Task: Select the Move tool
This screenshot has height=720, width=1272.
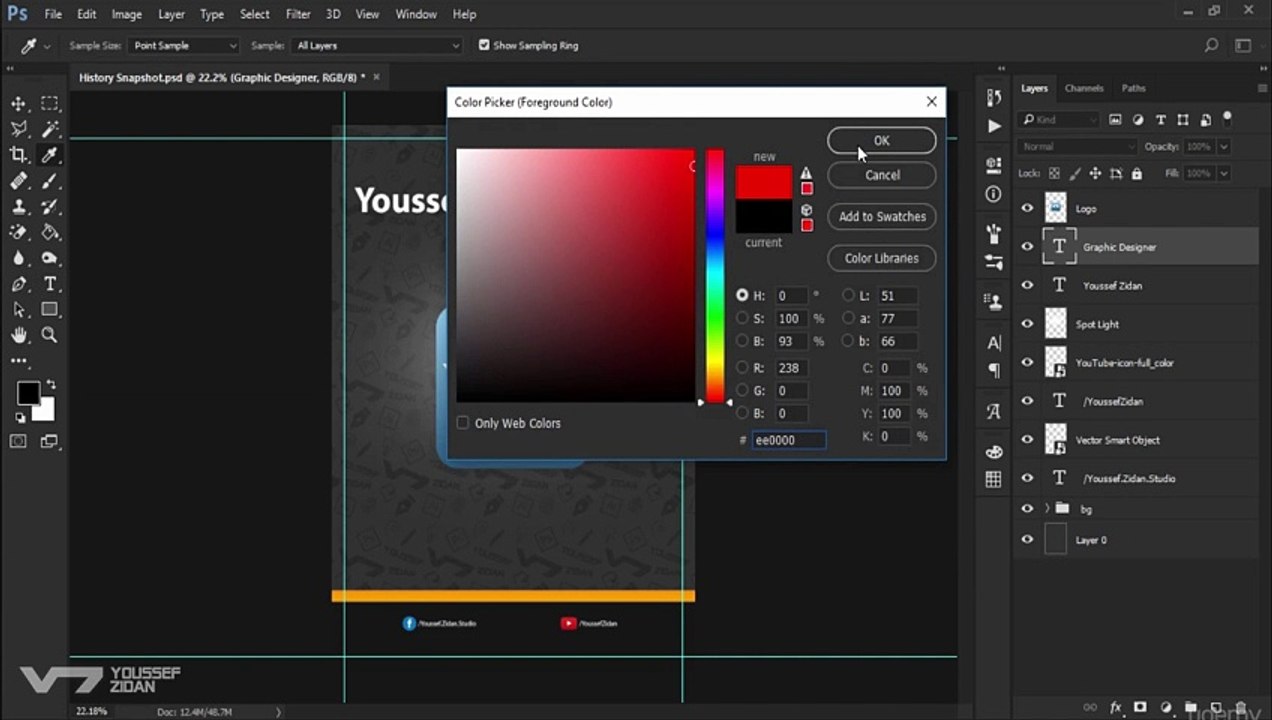Action: tap(19, 104)
